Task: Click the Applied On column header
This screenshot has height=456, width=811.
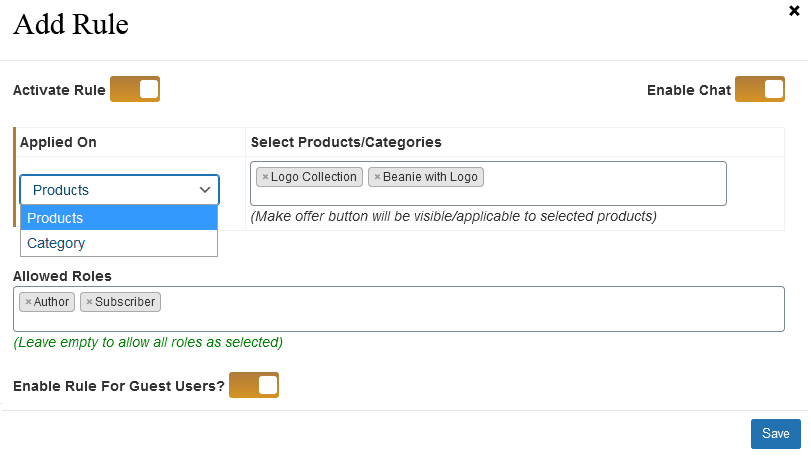Action: (58, 143)
